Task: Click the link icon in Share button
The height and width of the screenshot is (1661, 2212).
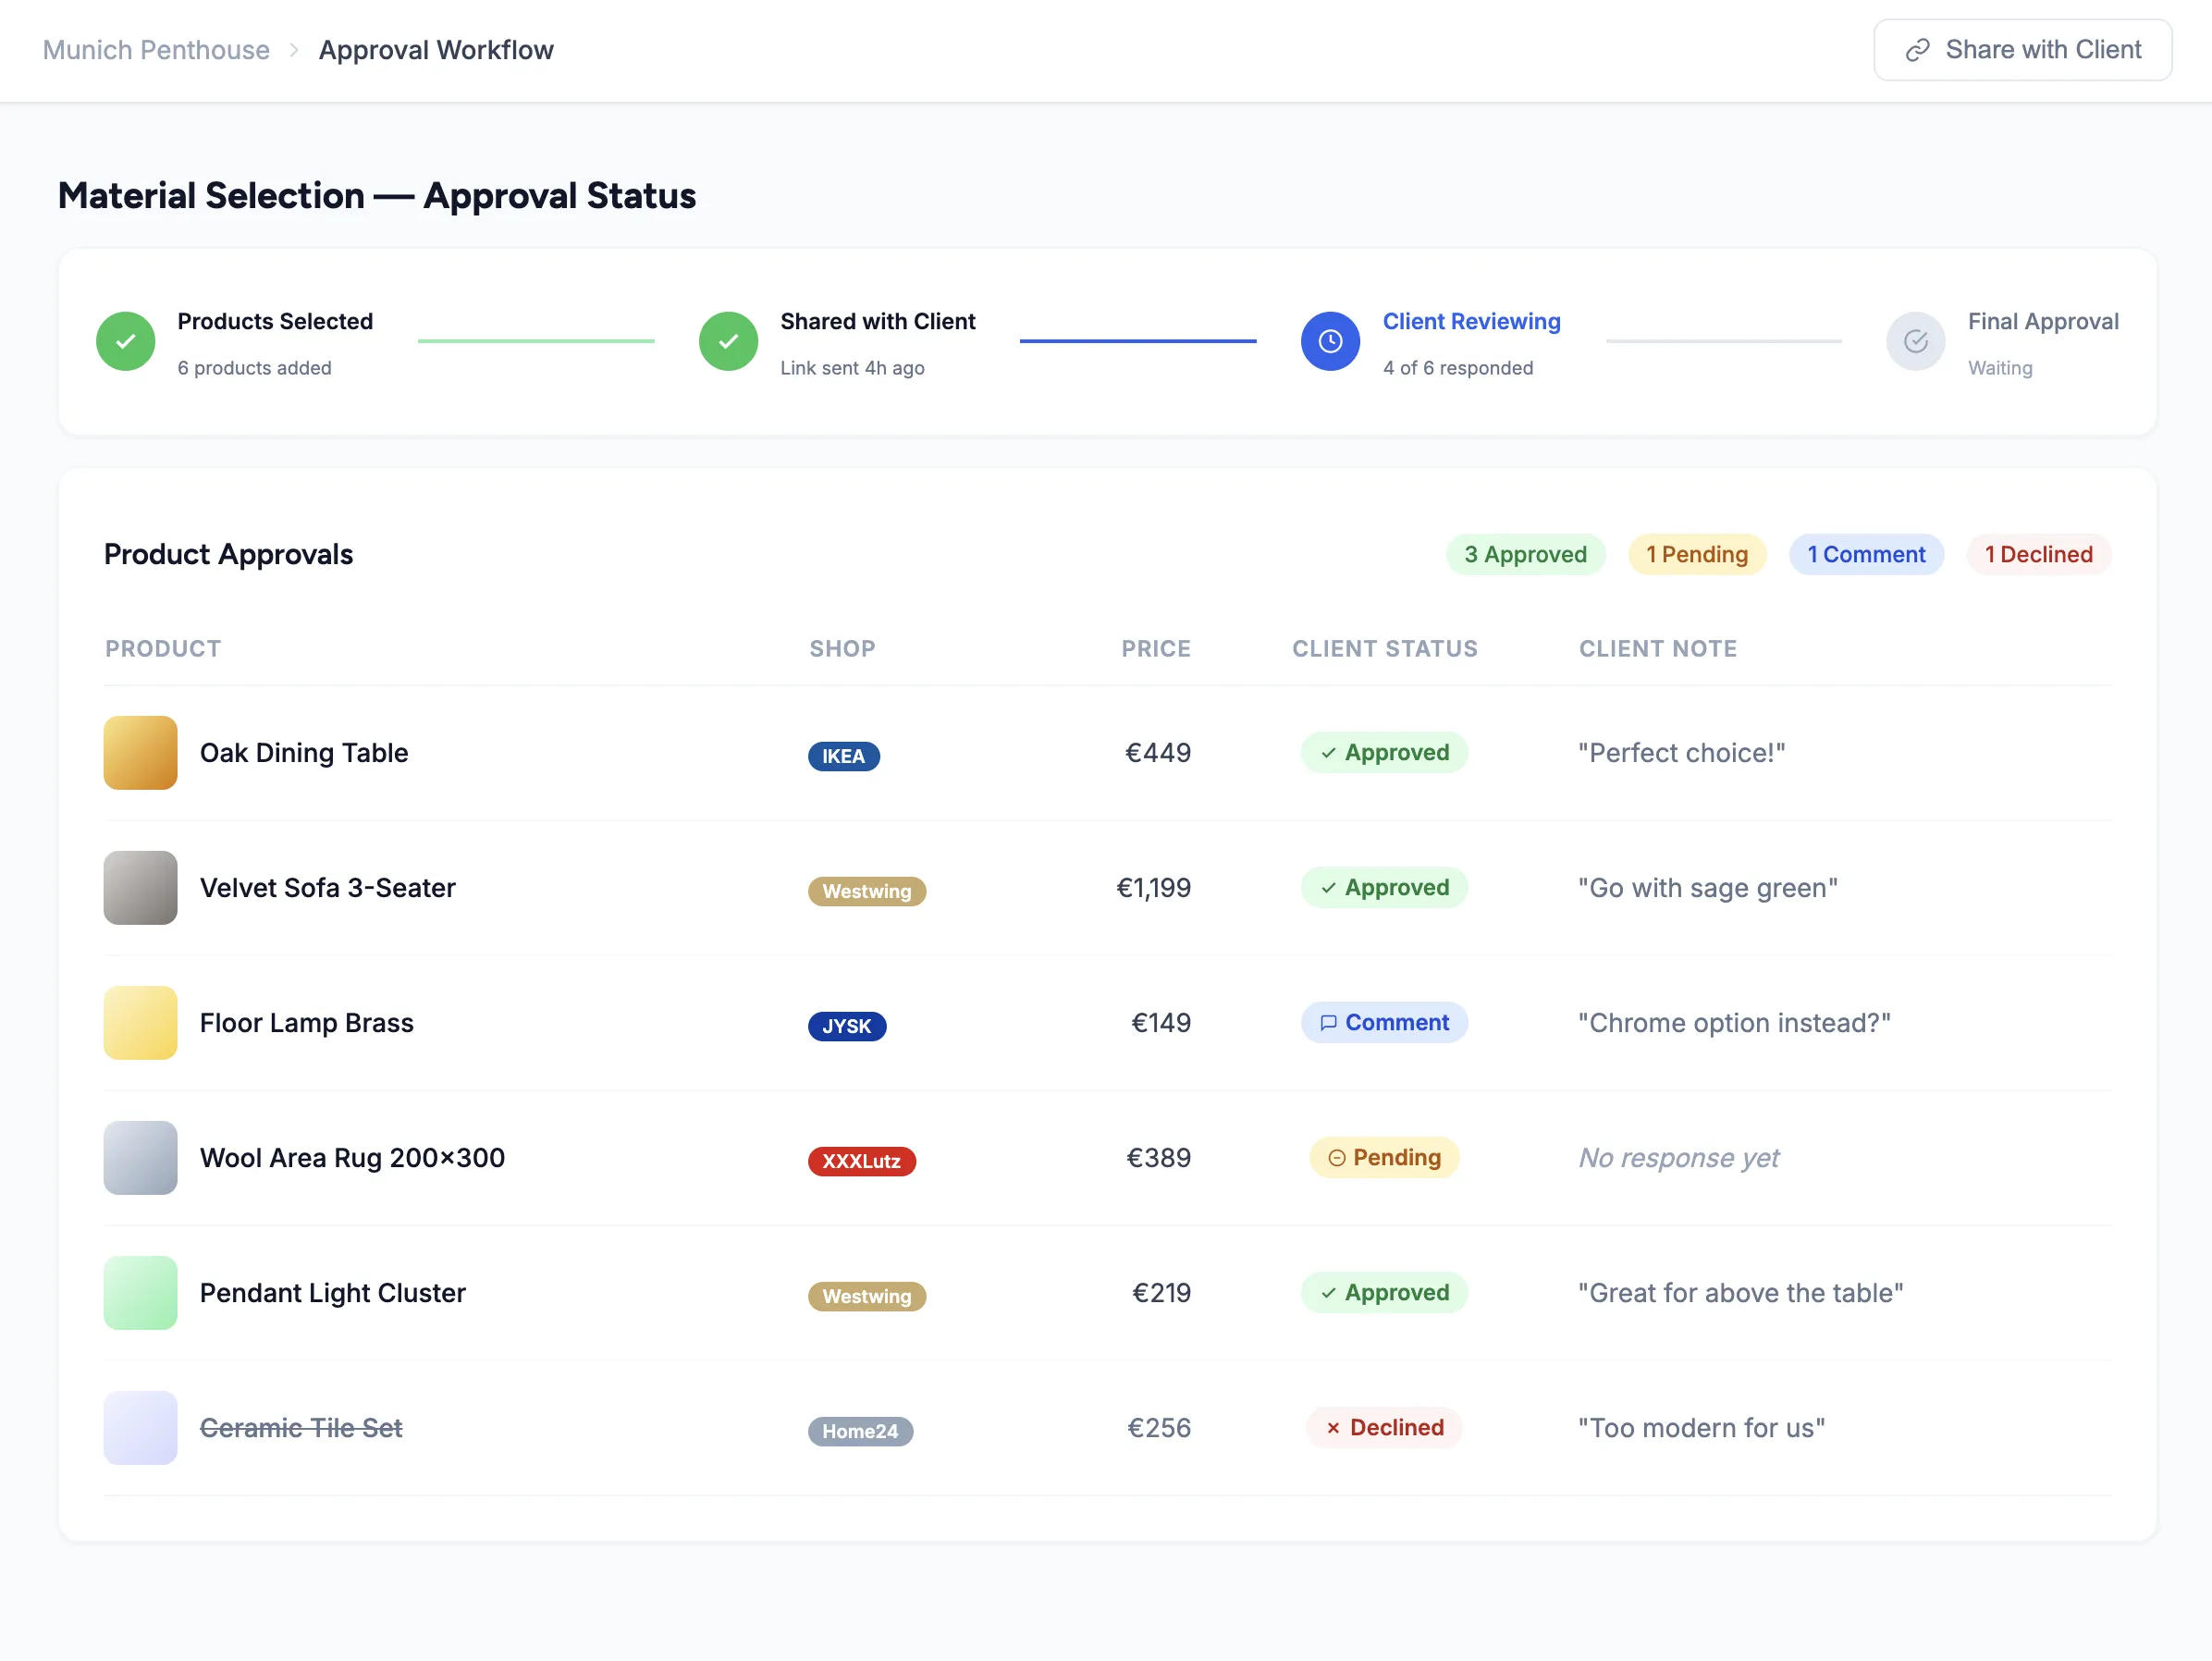Action: coord(1917,50)
